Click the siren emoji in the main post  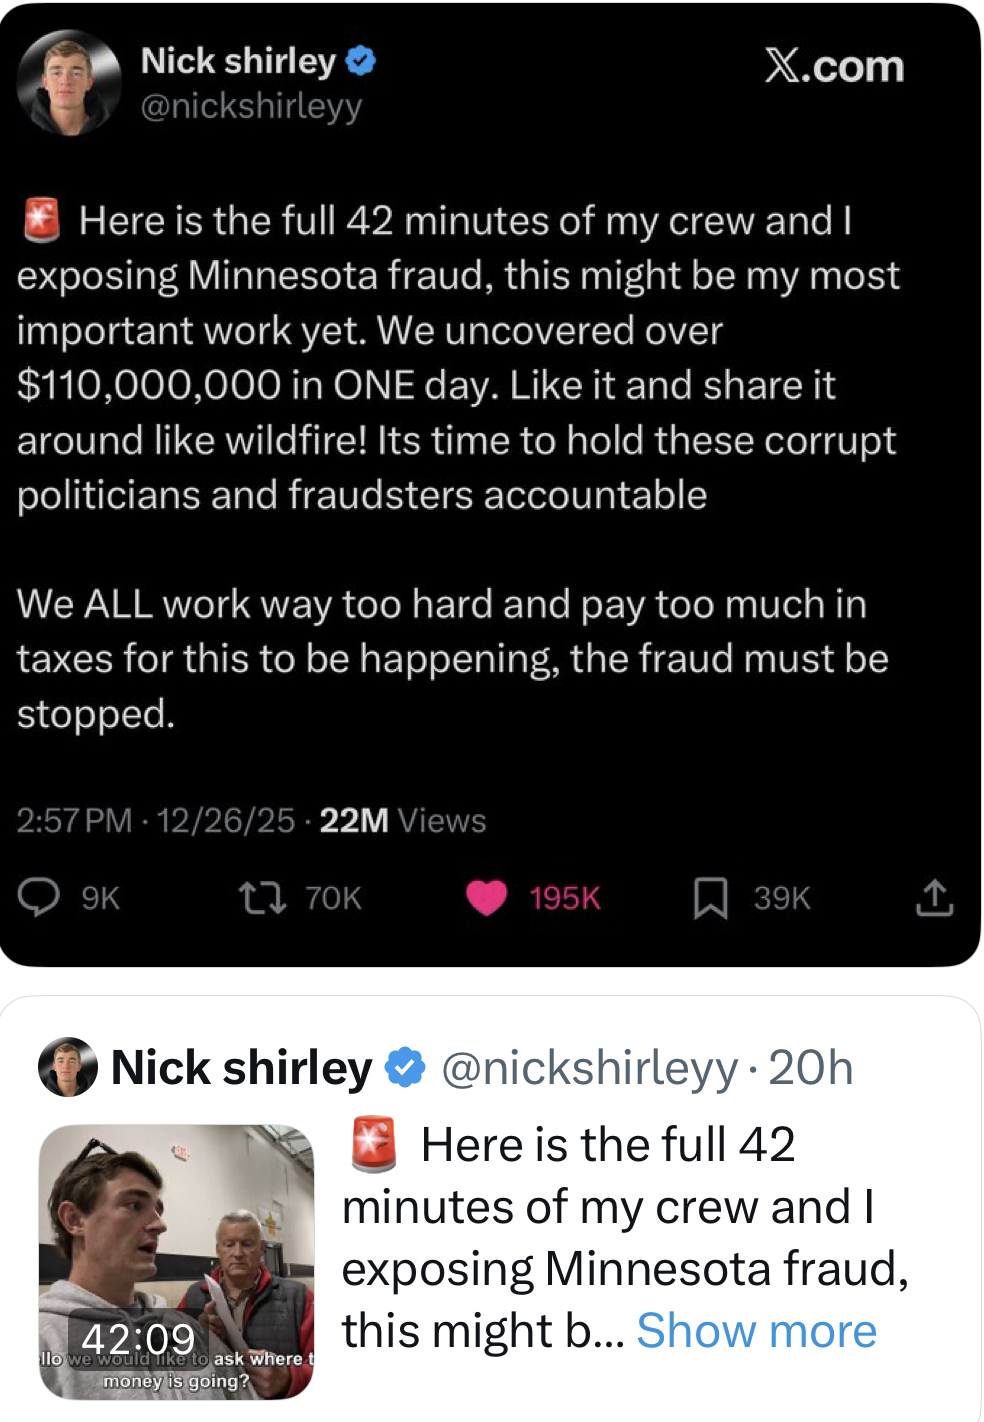42,220
